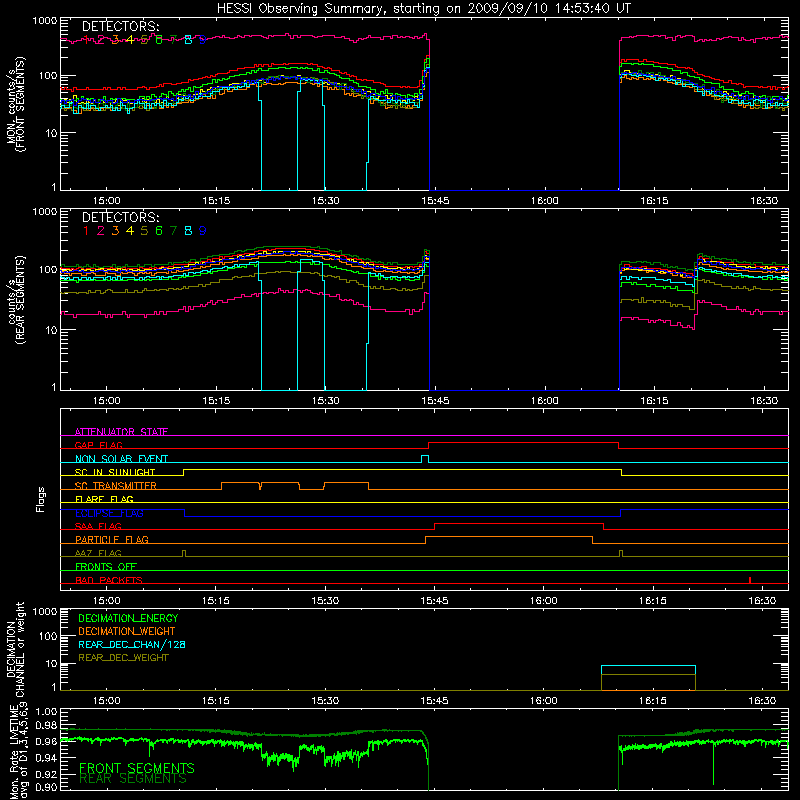Click the REAR SEGMENTS livetime legend text
800x800 pixels.
pyautogui.click(x=133, y=779)
